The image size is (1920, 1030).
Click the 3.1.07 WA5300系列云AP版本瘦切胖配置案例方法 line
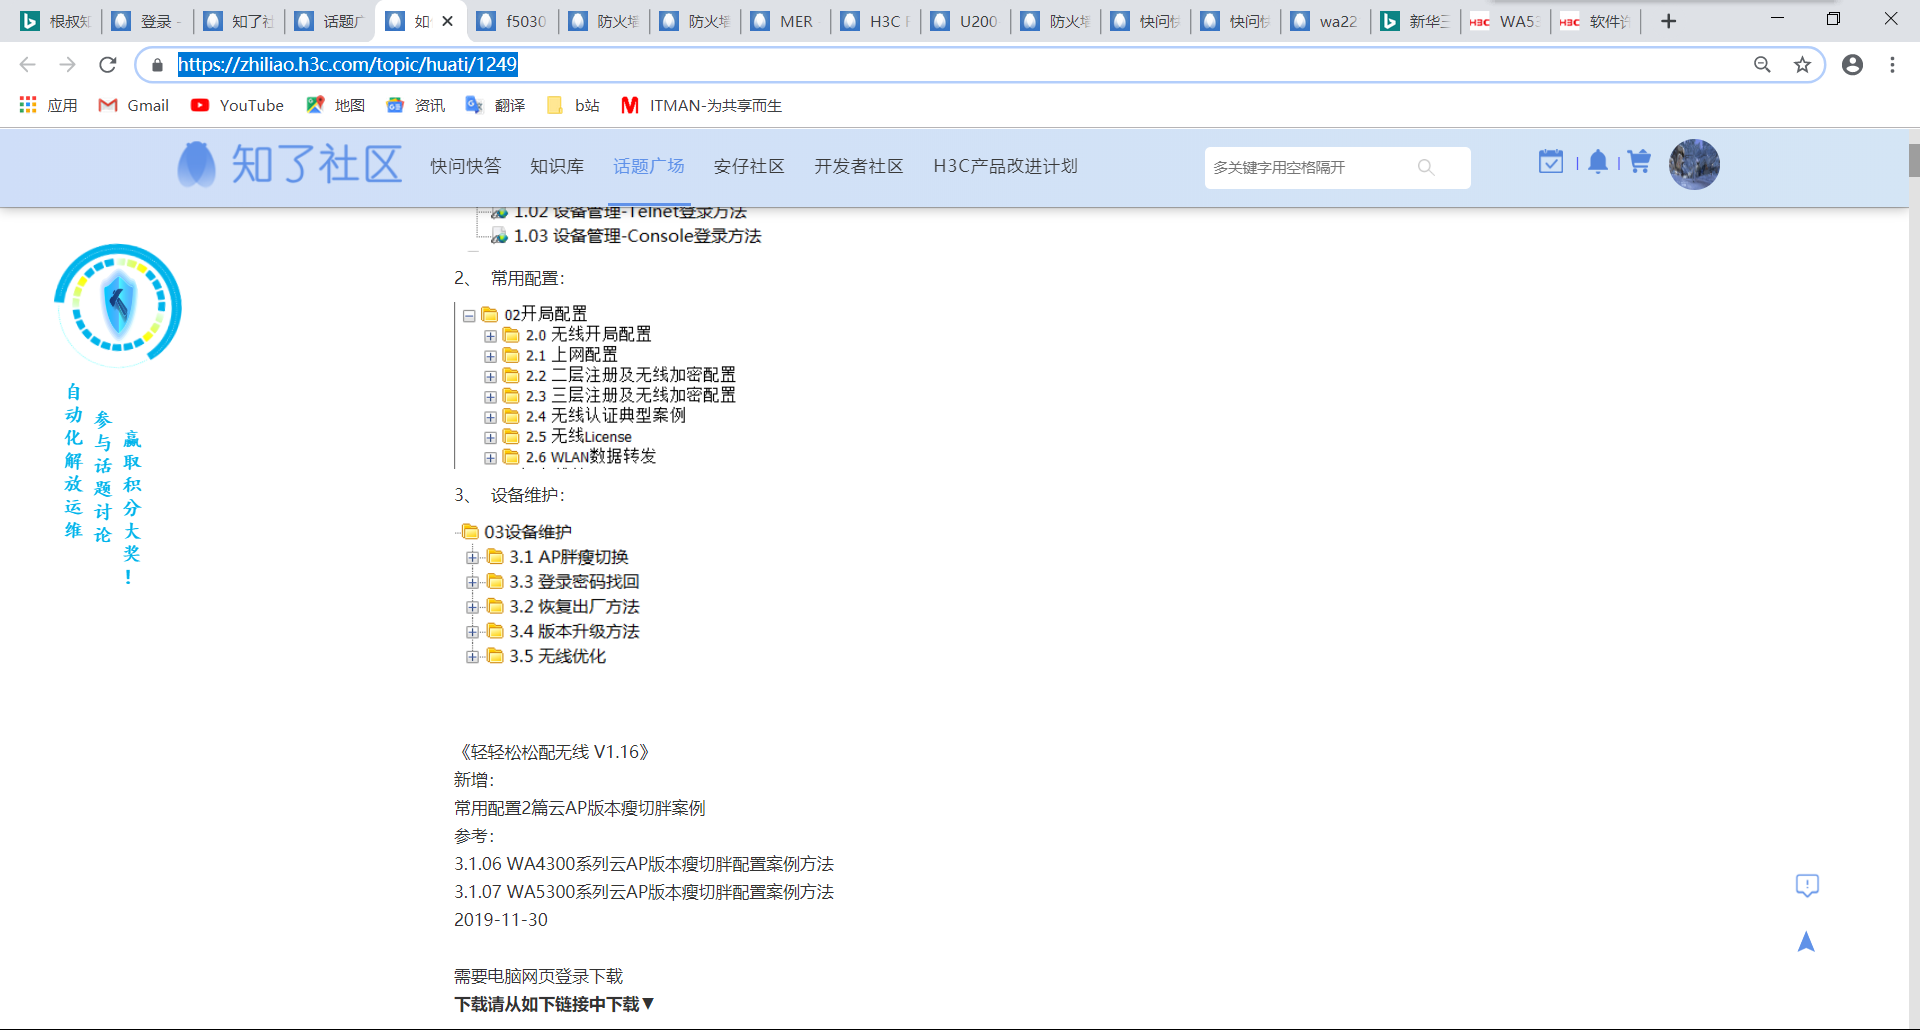644,892
